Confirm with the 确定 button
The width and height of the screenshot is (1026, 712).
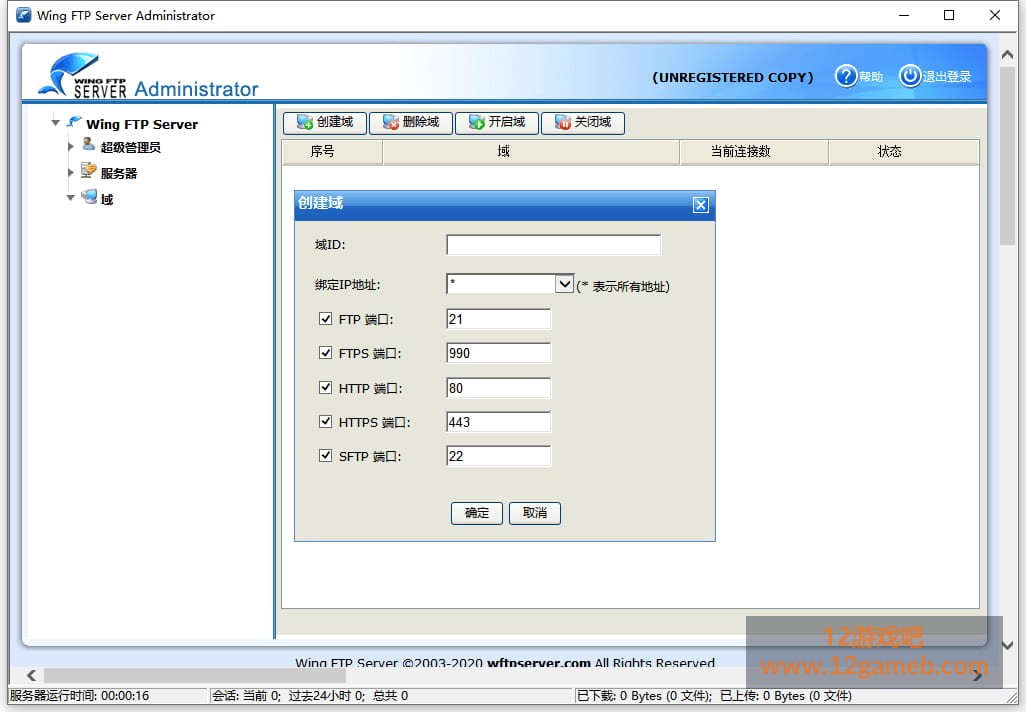[476, 513]
